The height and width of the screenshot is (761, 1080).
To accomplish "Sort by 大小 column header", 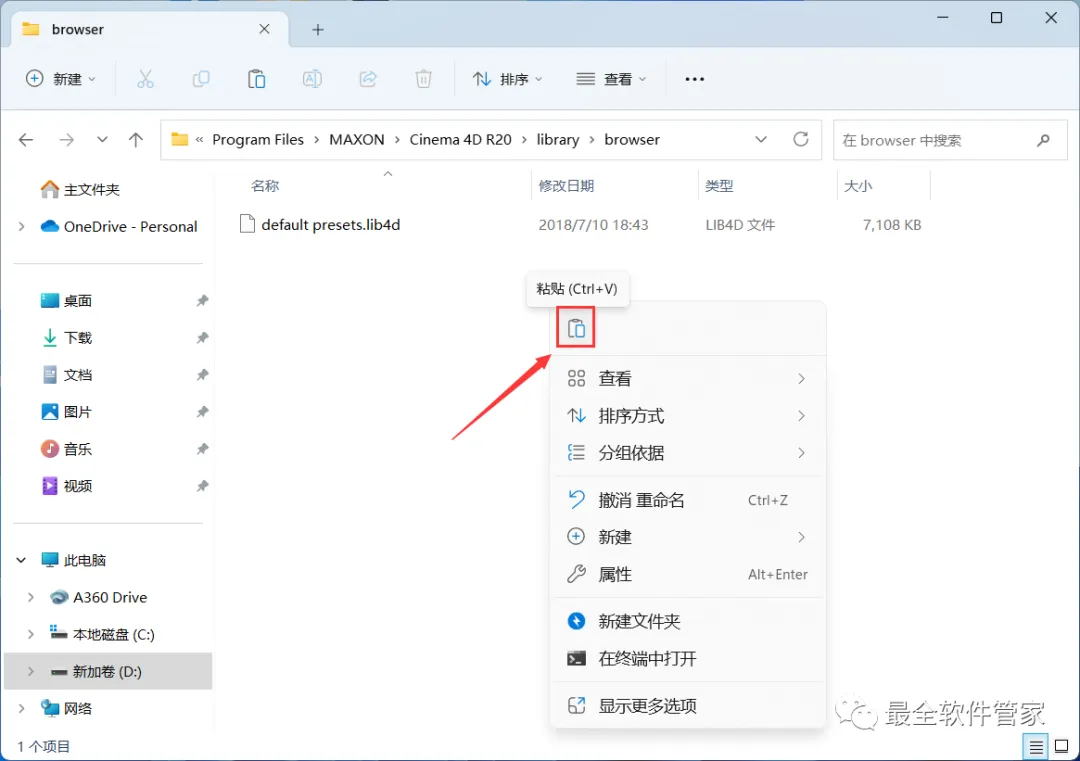I will tap(858, 186).
